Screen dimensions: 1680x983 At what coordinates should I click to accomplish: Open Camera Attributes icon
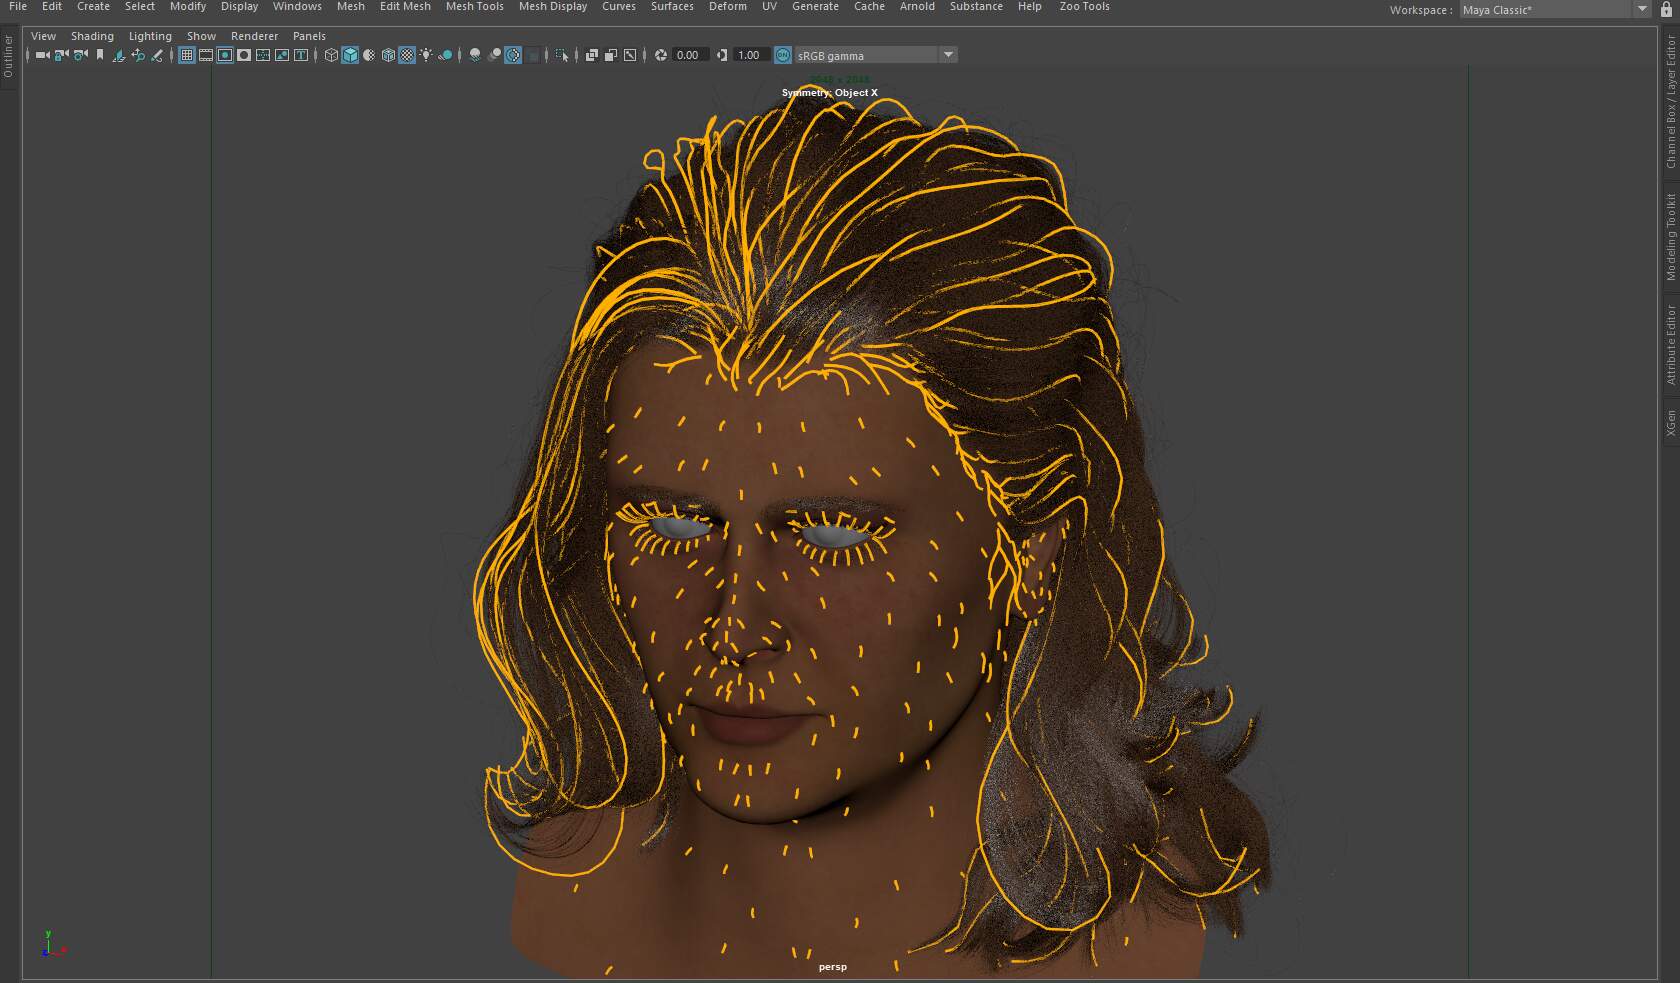(80, 55)
